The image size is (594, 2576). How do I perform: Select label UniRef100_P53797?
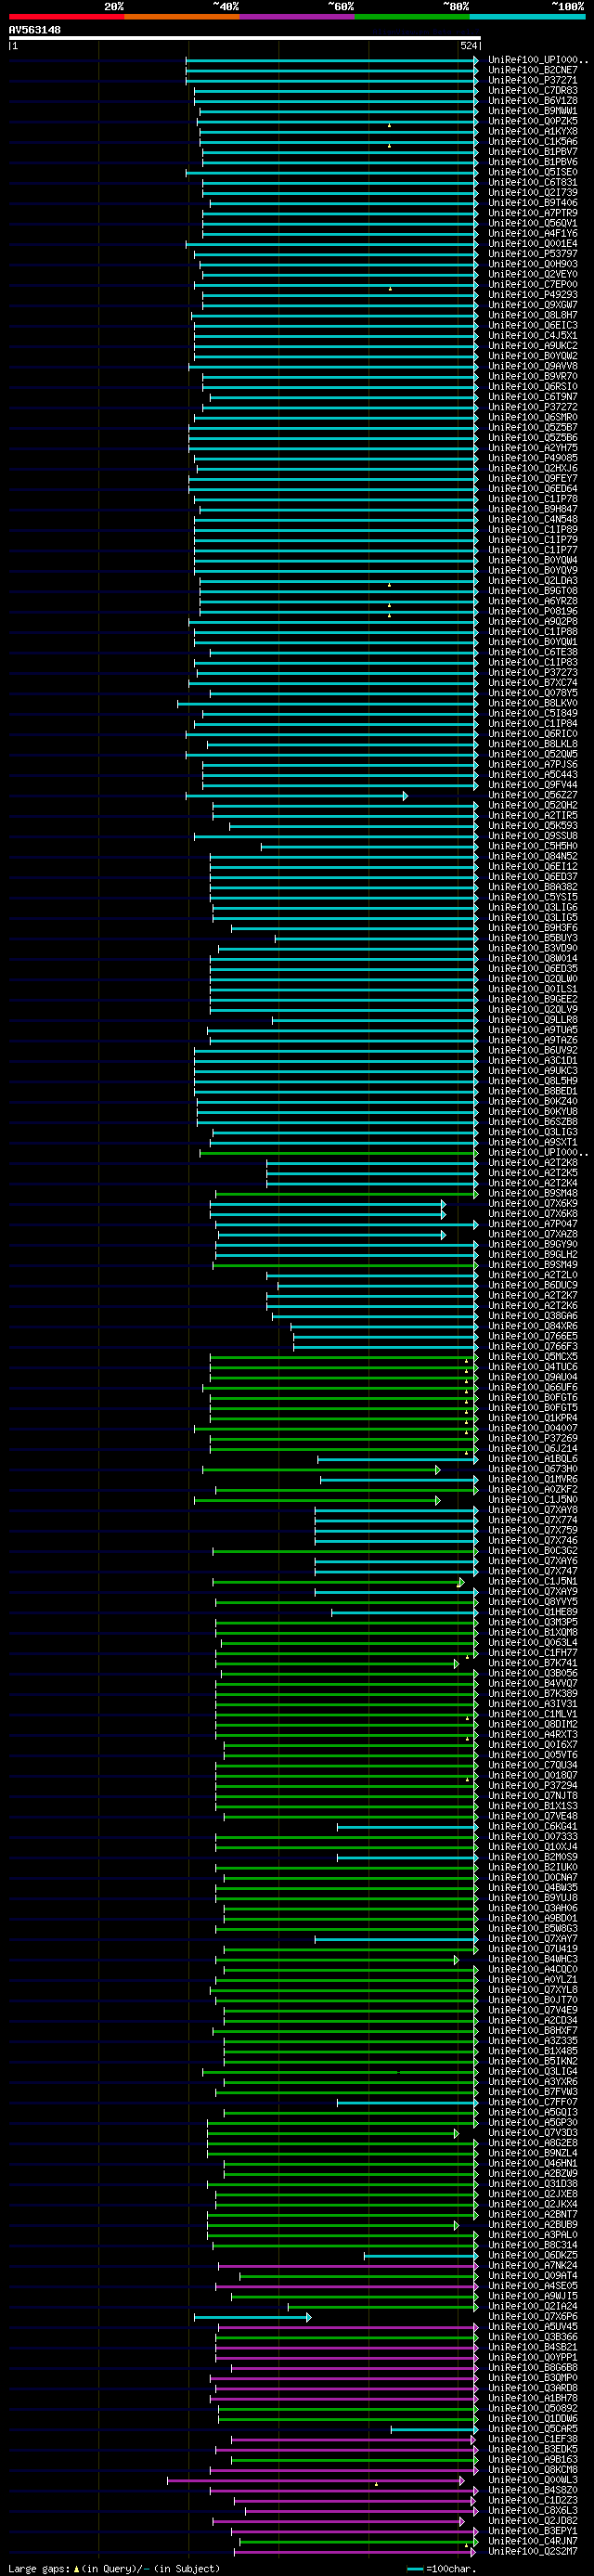tap(532, 254)
